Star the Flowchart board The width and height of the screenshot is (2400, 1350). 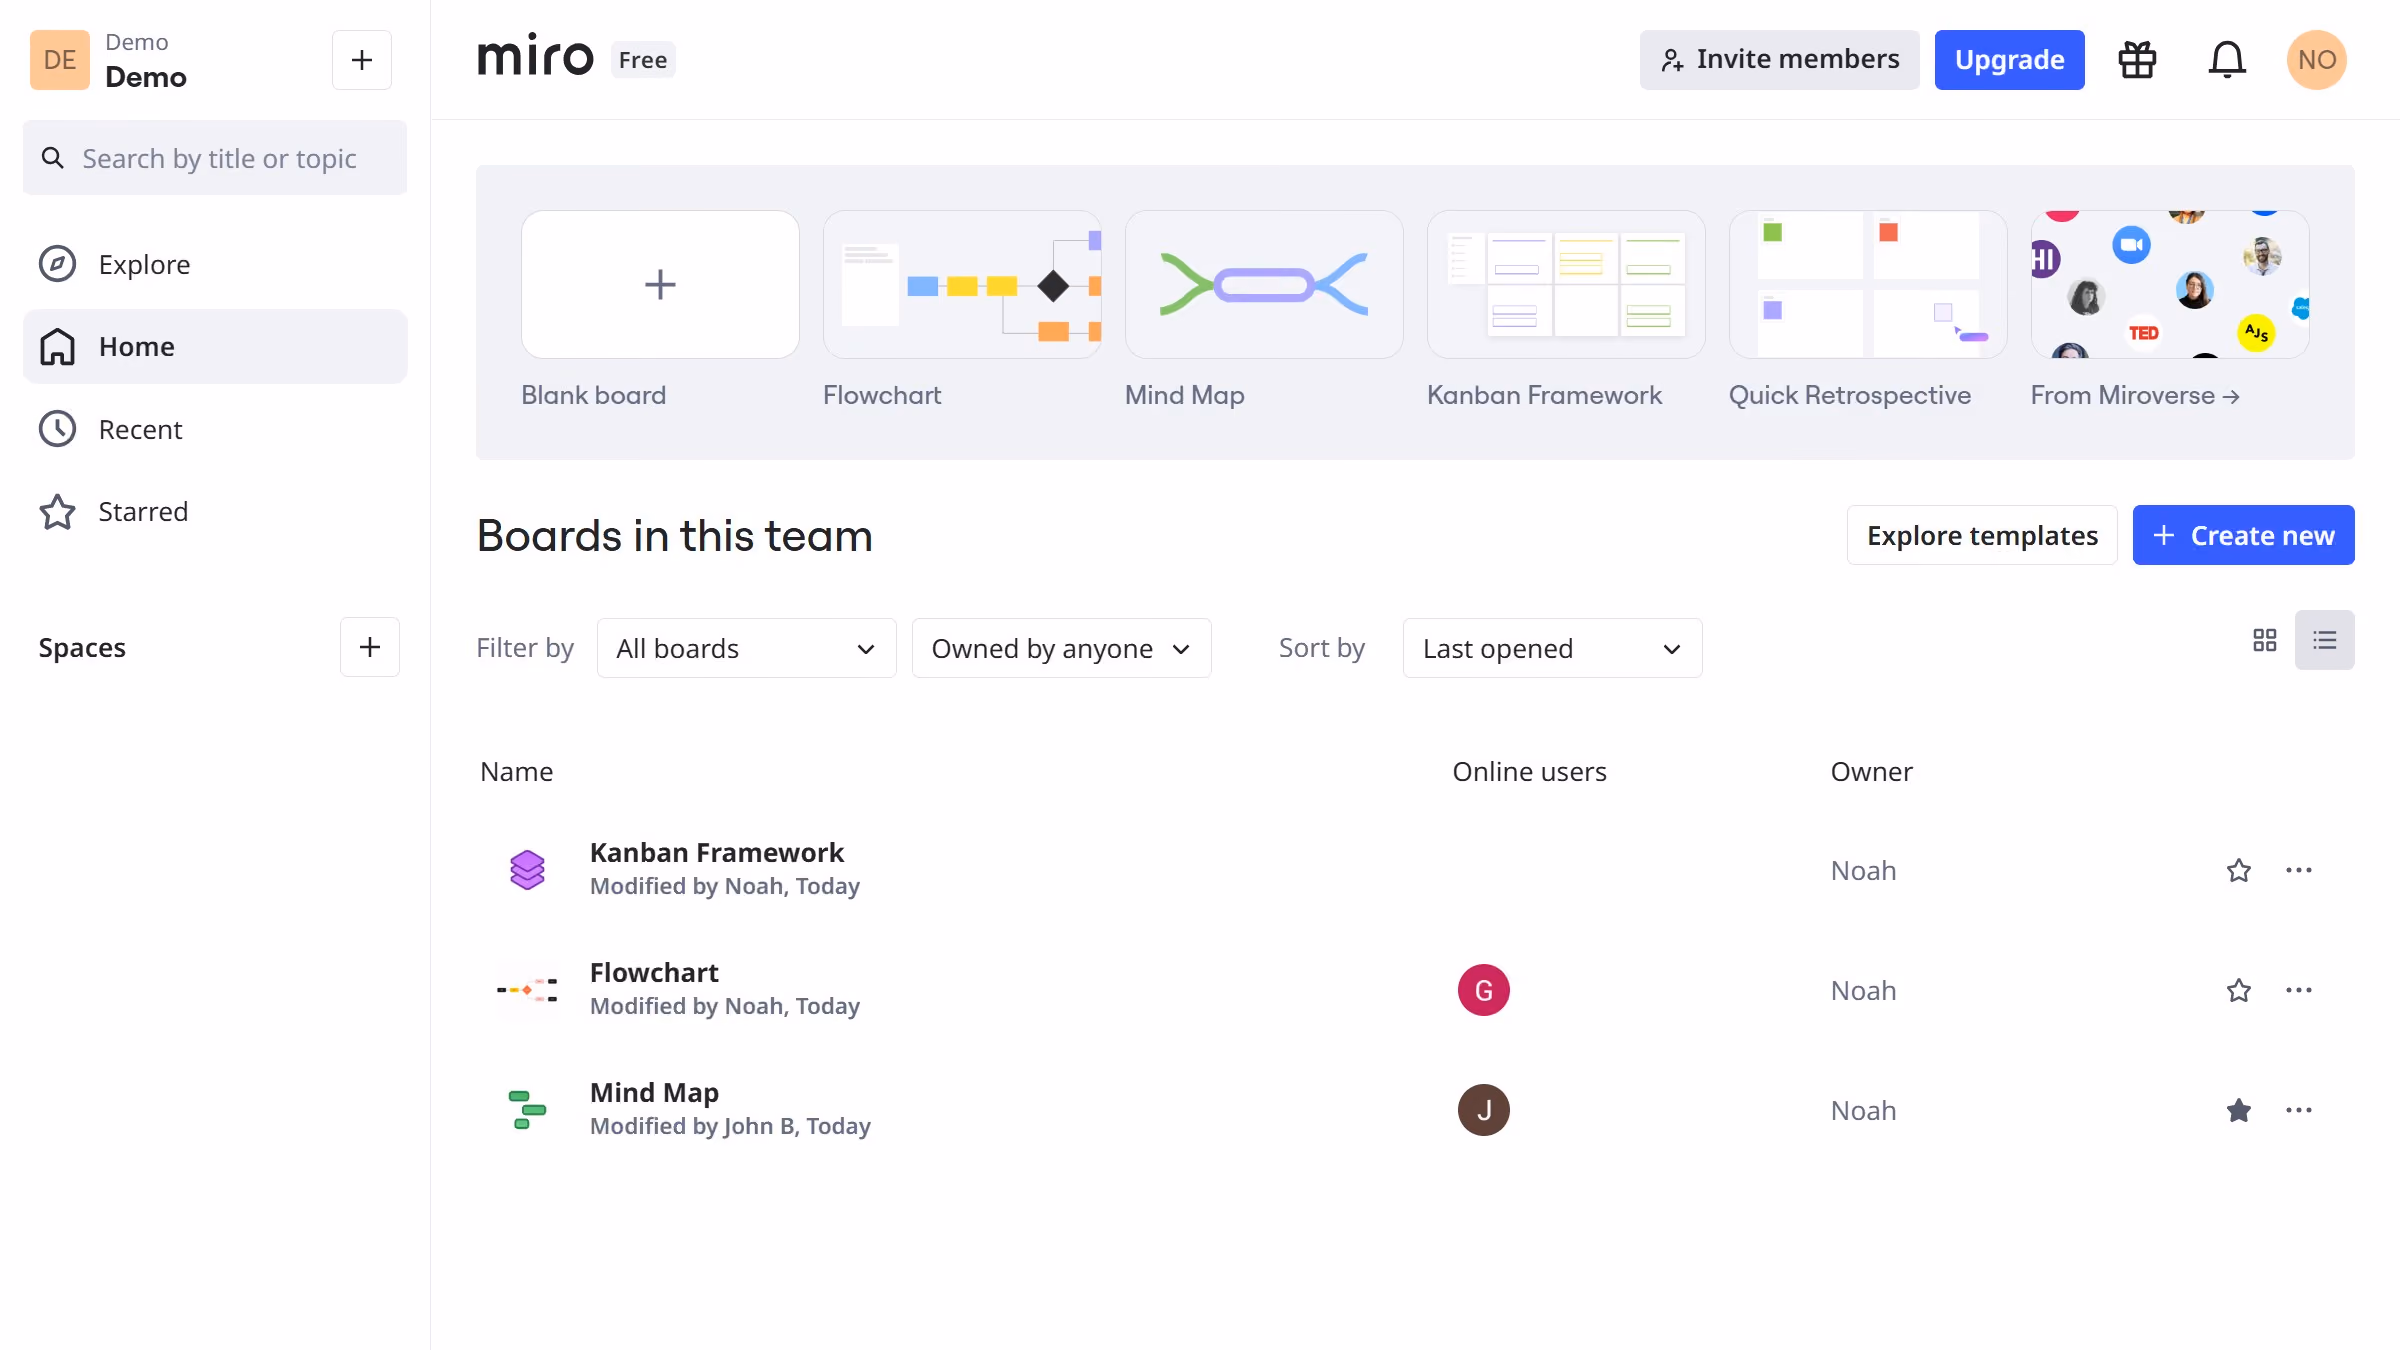point(2238,990)
